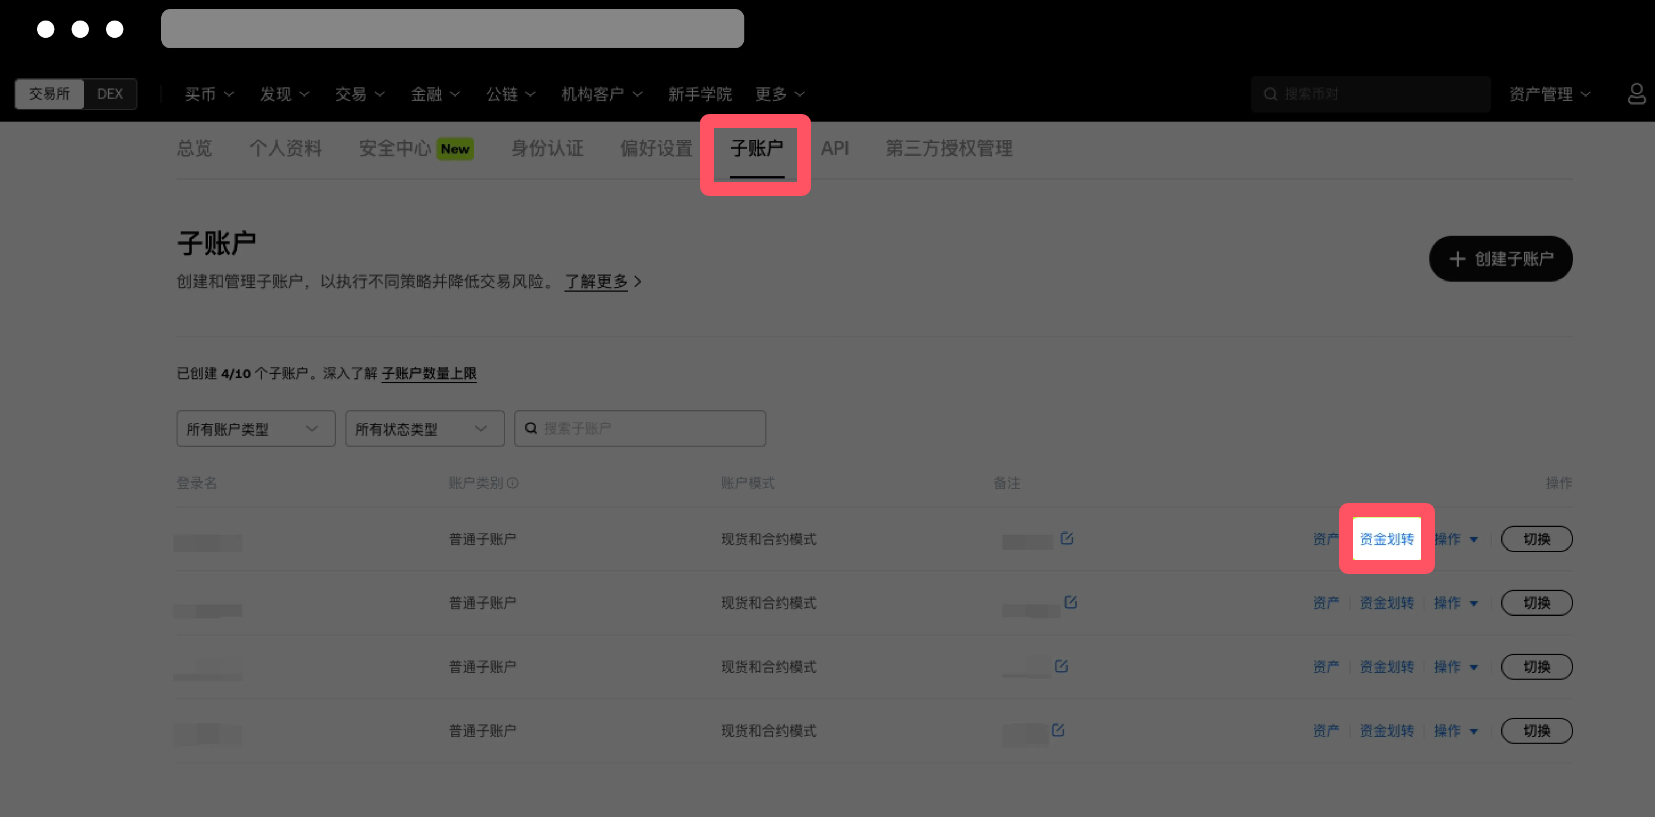Switch to DEX mode toggle
The image size is (1655, 817).
click(110, 94)
